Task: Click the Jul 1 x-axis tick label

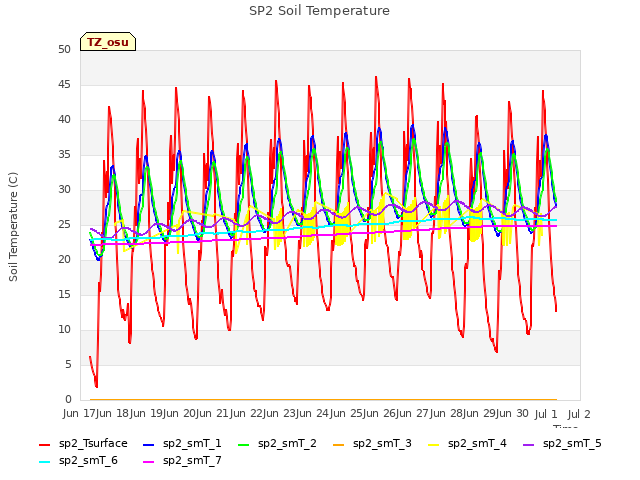Action: pyautogui.click(x=546, y=414)
